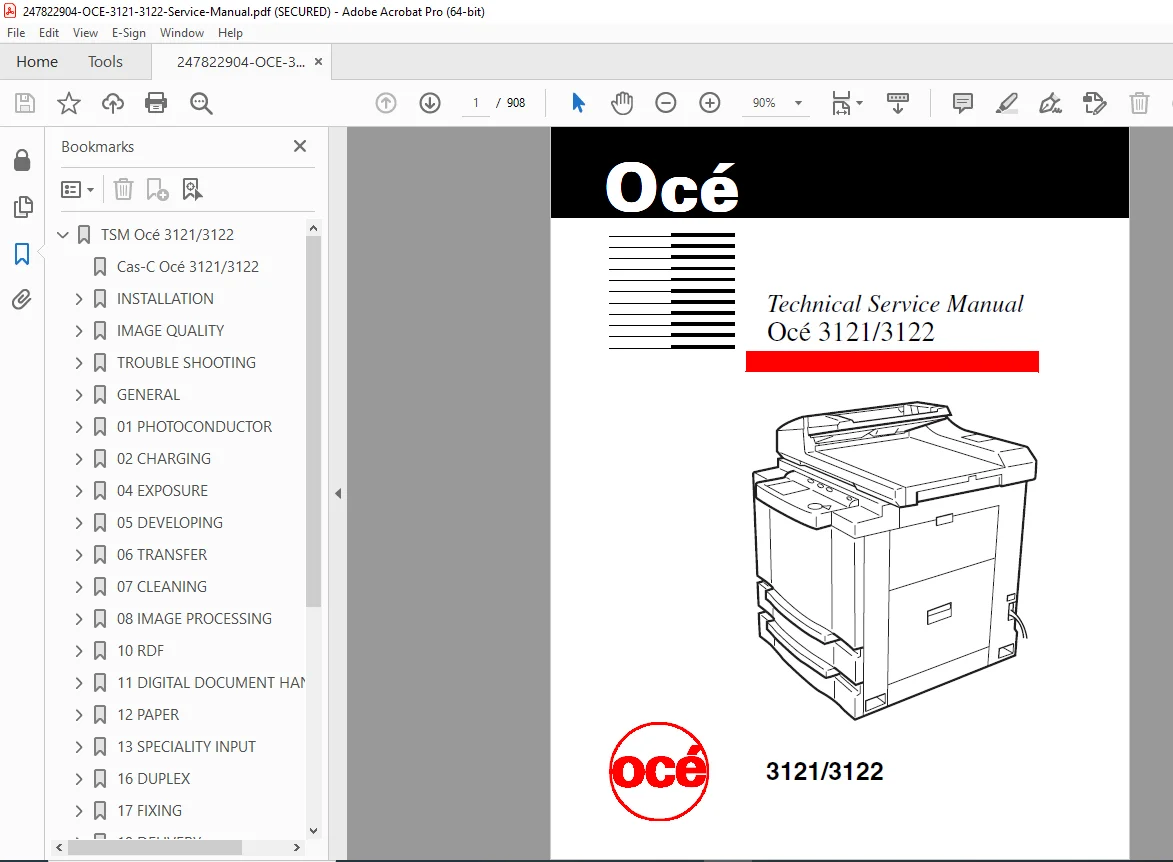Add a new bookmark icon
The height and width of the screenshot is (862, 1173).
pyautogui.click(x=157, y=189)
